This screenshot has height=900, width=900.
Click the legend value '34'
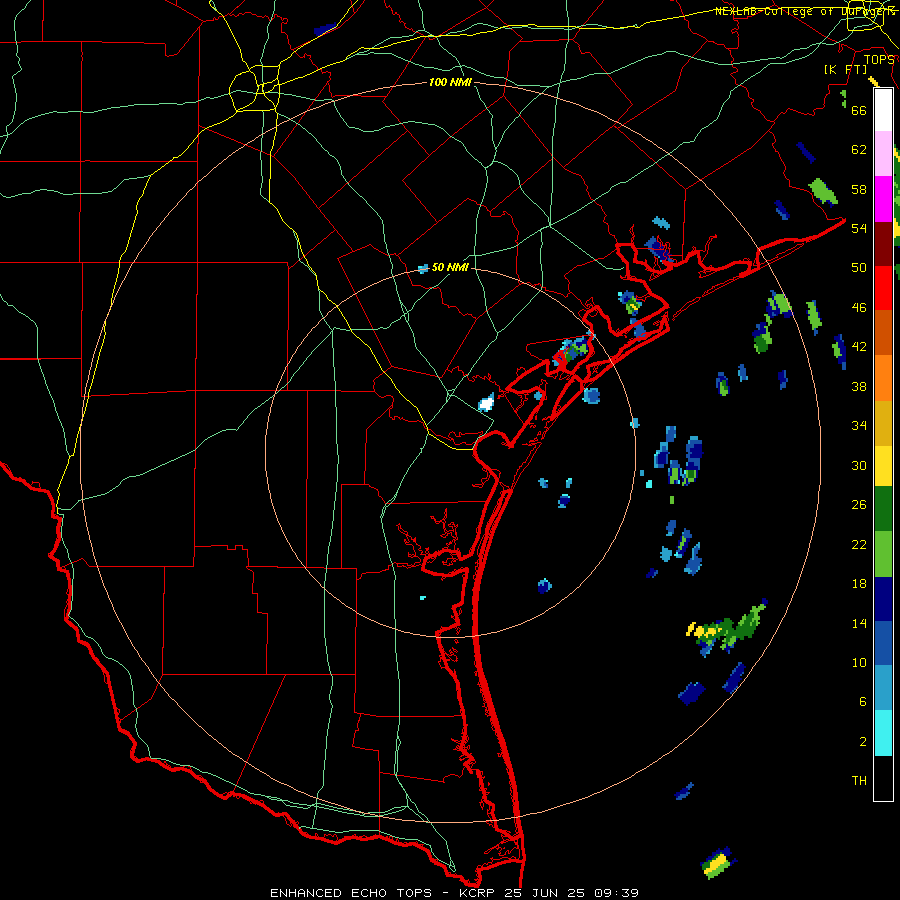click(x=859, y=426)
